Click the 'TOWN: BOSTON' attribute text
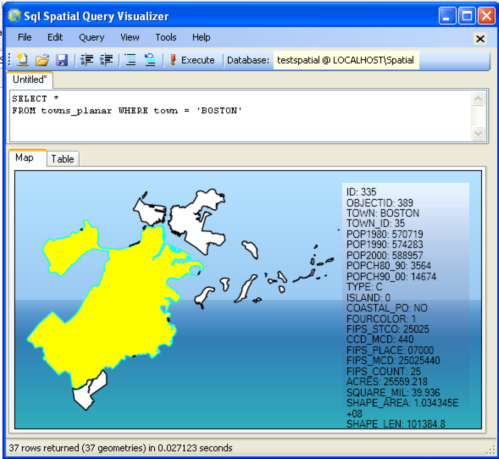Image resolution: width=499 pixels, height=459 pixels. pos(383,213)
